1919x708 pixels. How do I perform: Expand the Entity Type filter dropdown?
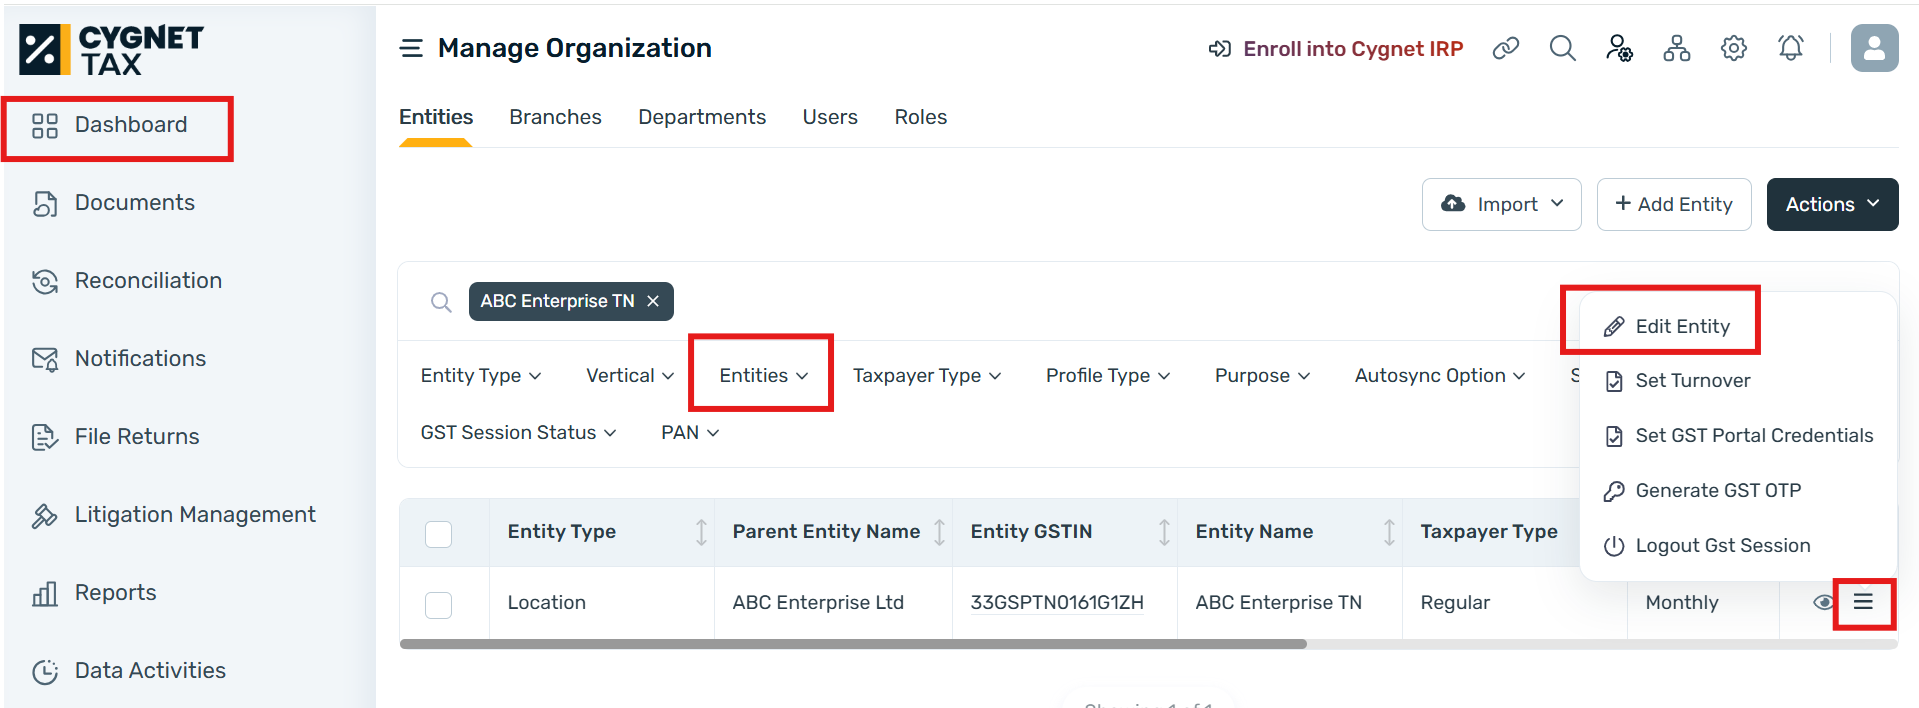480,375
